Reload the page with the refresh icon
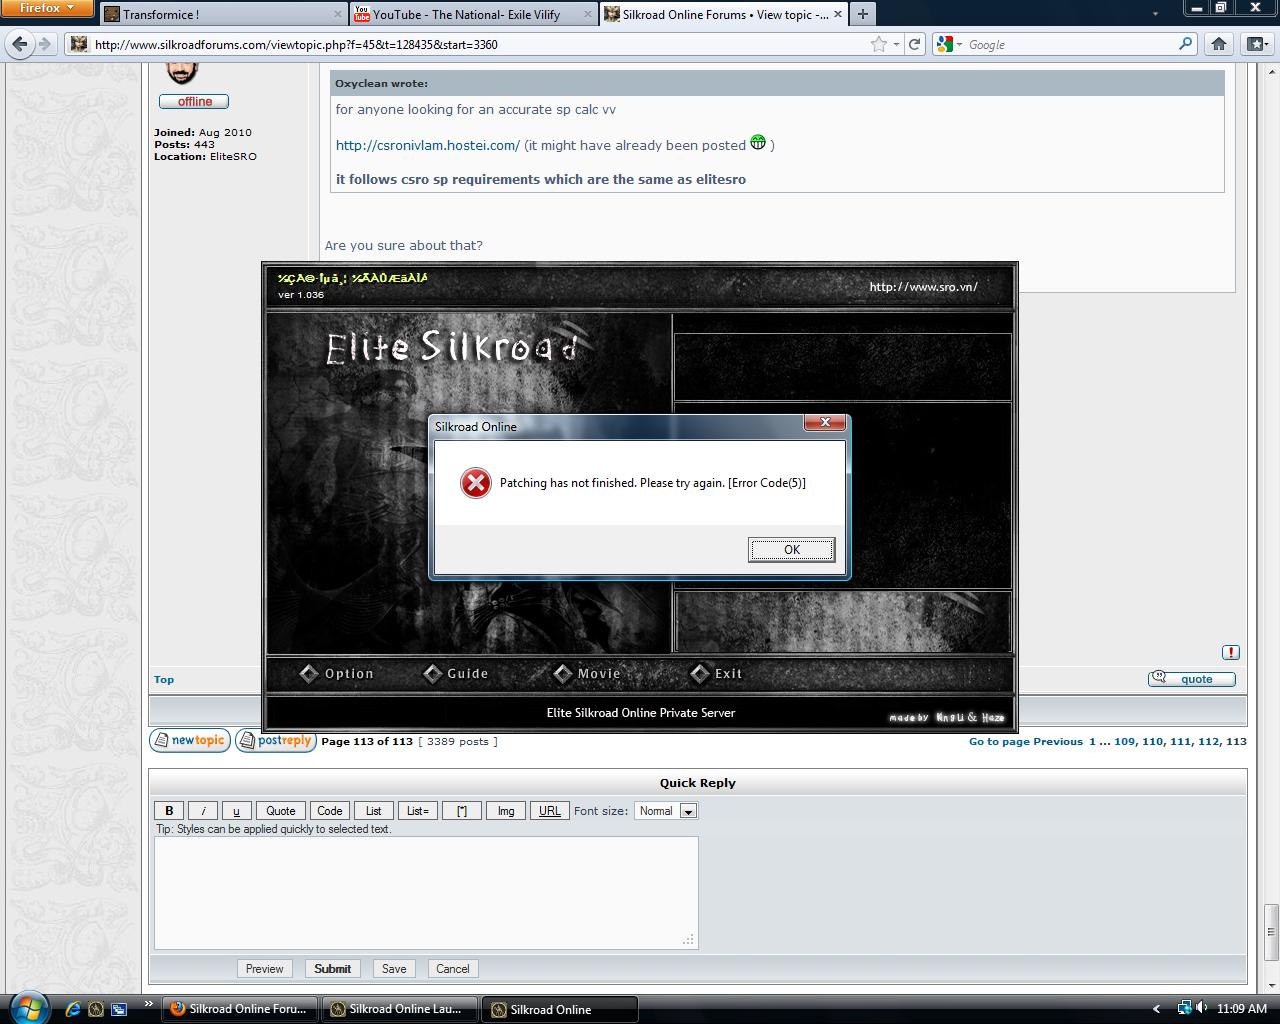The image size is (1280, 1024). tap(916, 44)
